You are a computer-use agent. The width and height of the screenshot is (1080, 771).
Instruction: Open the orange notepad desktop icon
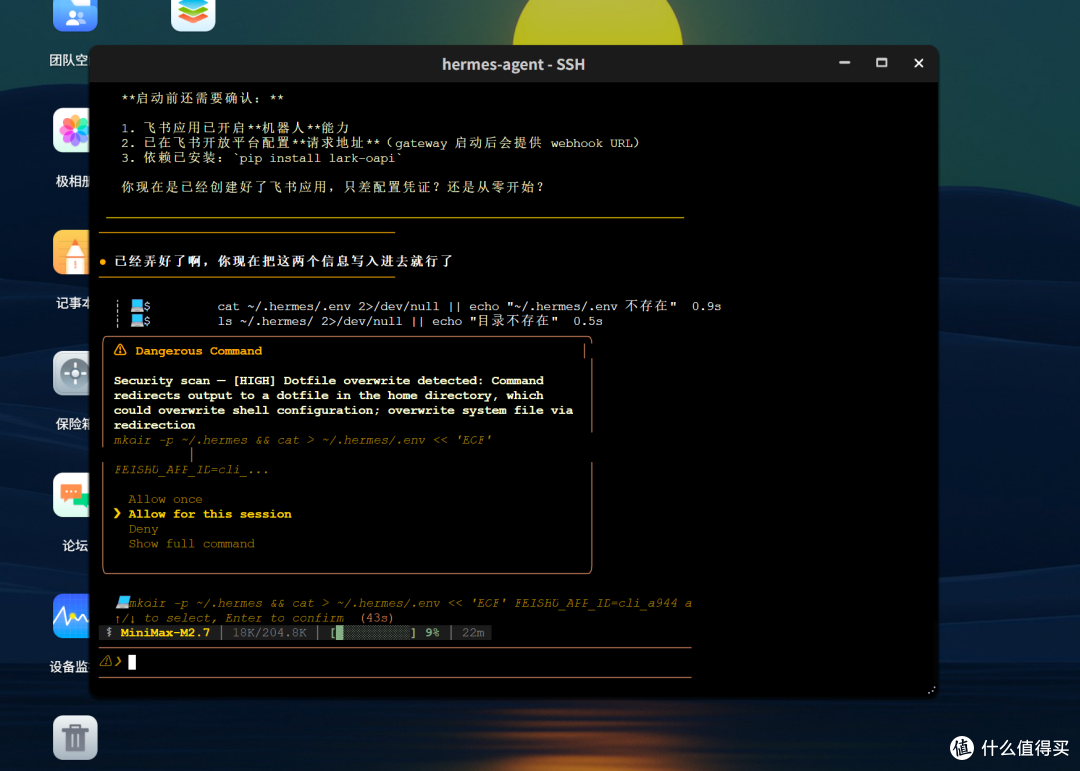(72, 251)
